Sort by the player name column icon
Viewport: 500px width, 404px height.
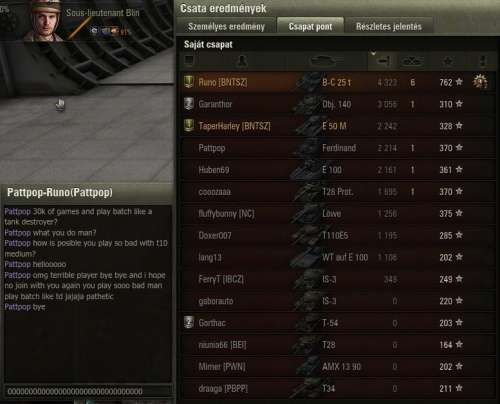click(x=242, y=61)
